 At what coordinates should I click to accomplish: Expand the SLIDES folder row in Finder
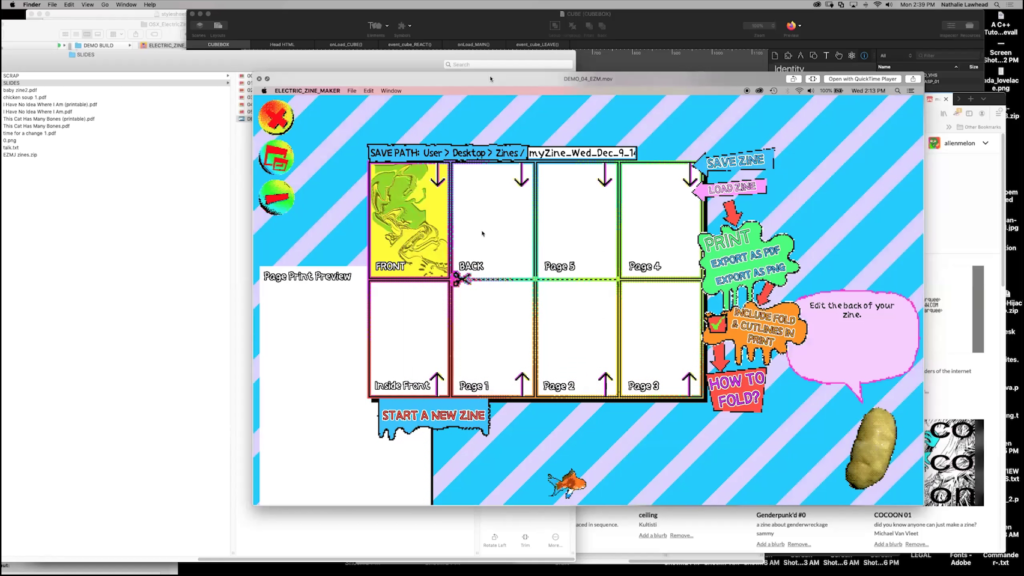(228, 83)
